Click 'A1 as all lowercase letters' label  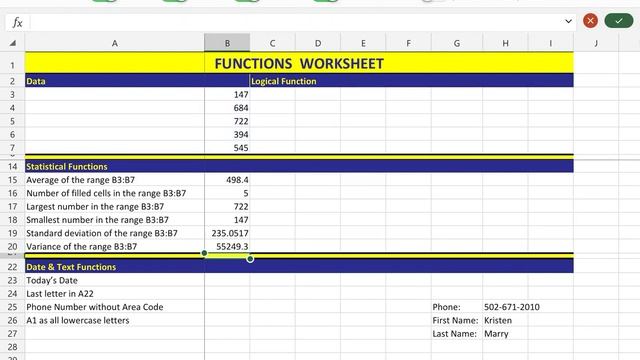pyautogui.click(x=78, y=320)
